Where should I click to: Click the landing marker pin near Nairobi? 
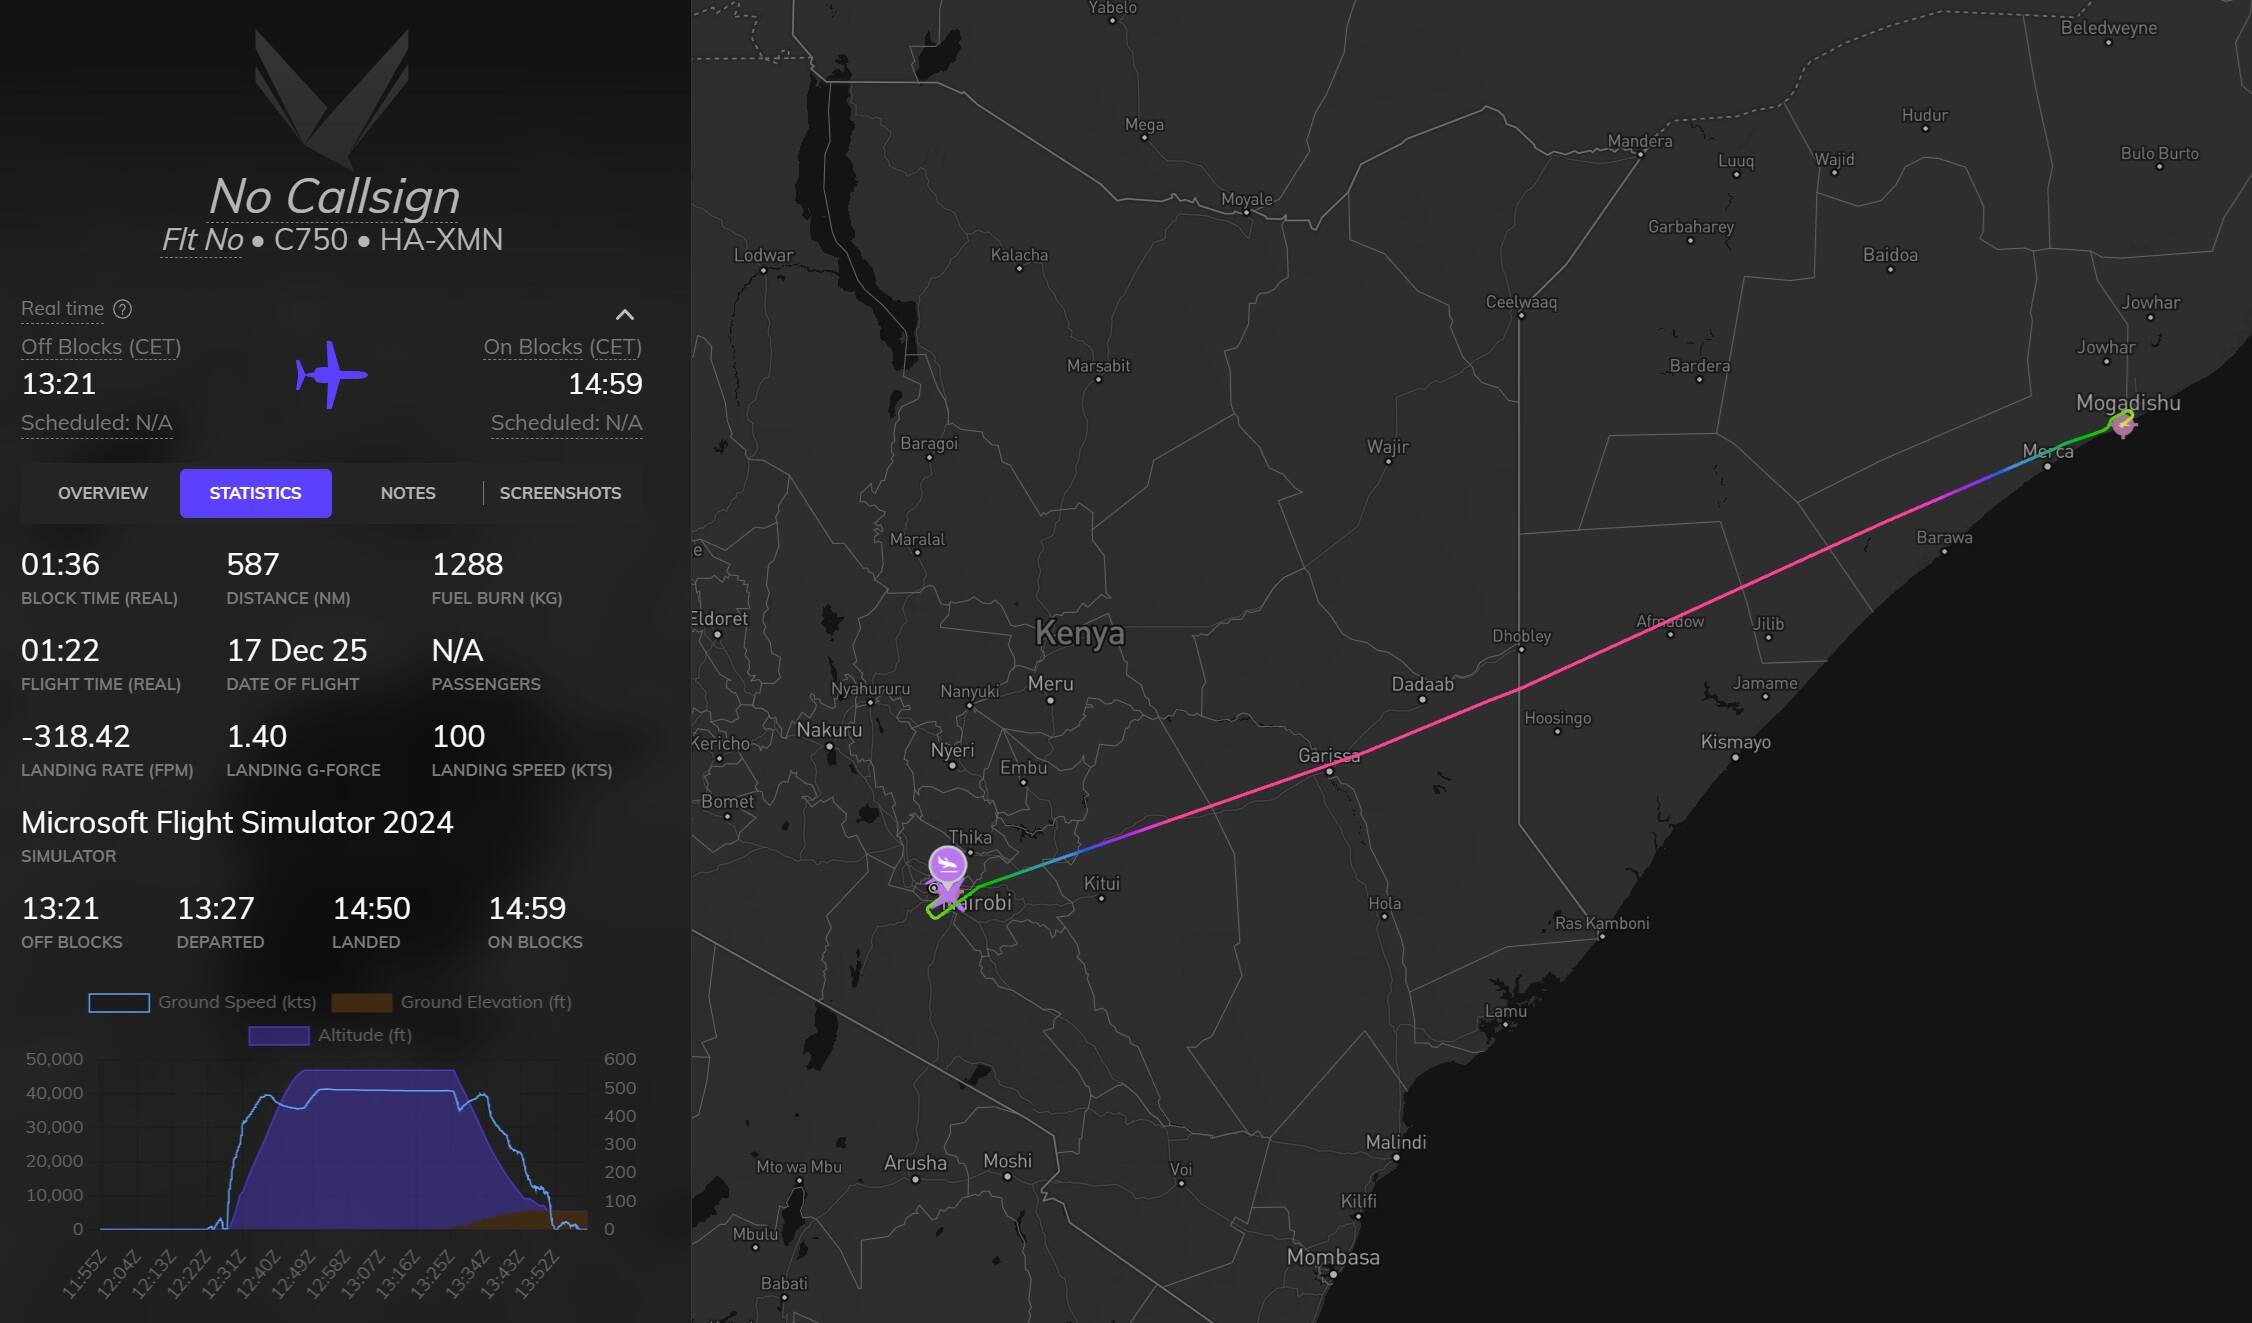pyautogui.click(x=947, y=863)
